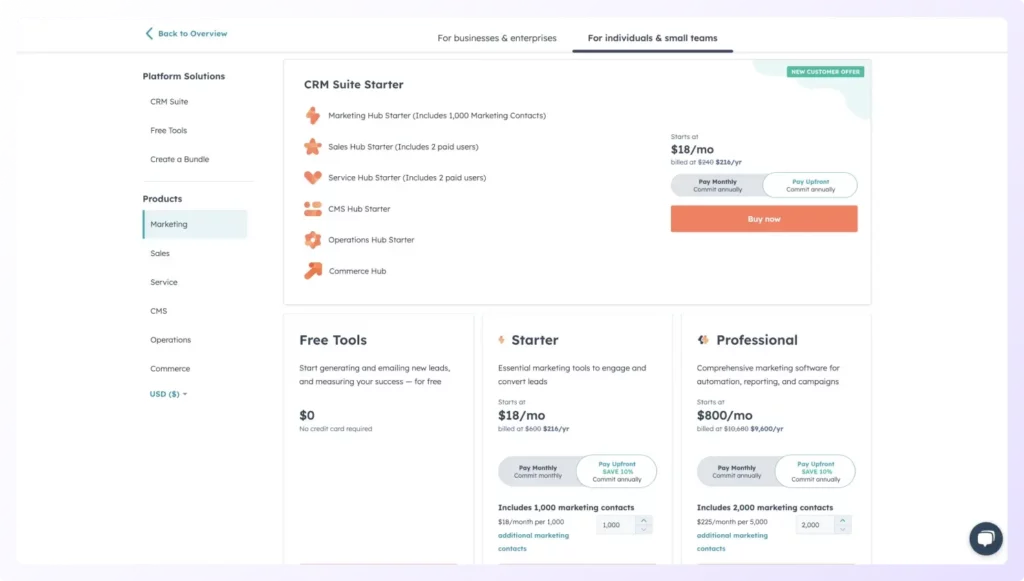Viewport: 1024px width, 581px height.
Task: Click the $800/mo Professional price
Action: tap(724, 415)
